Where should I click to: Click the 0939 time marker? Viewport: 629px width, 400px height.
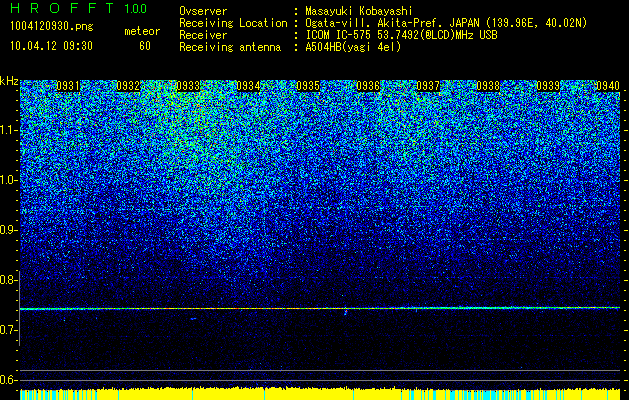pyautogui.click(x=548, y=86)
